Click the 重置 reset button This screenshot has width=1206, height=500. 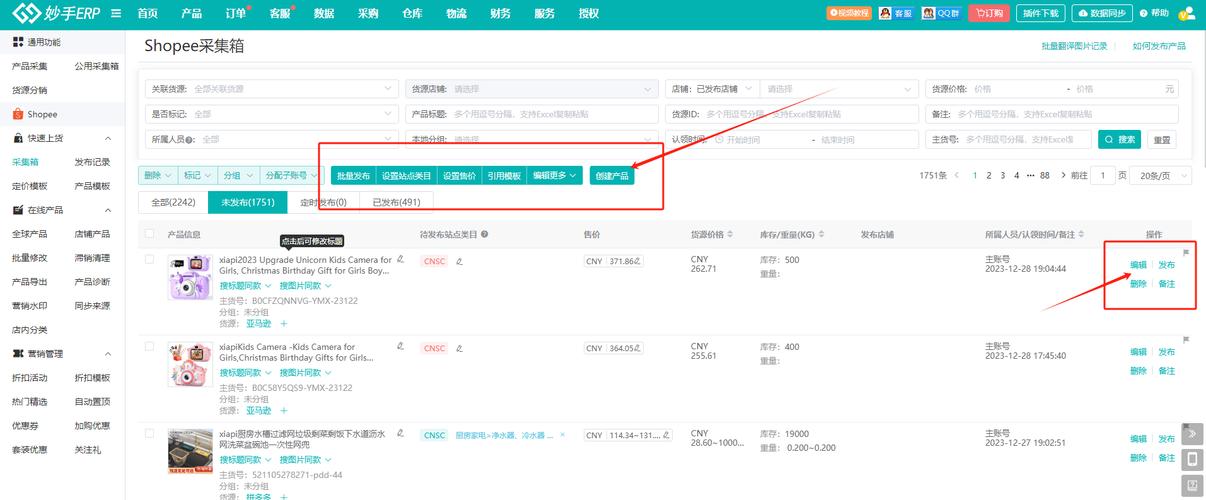pyautogui.click(x=1161, y=139)
